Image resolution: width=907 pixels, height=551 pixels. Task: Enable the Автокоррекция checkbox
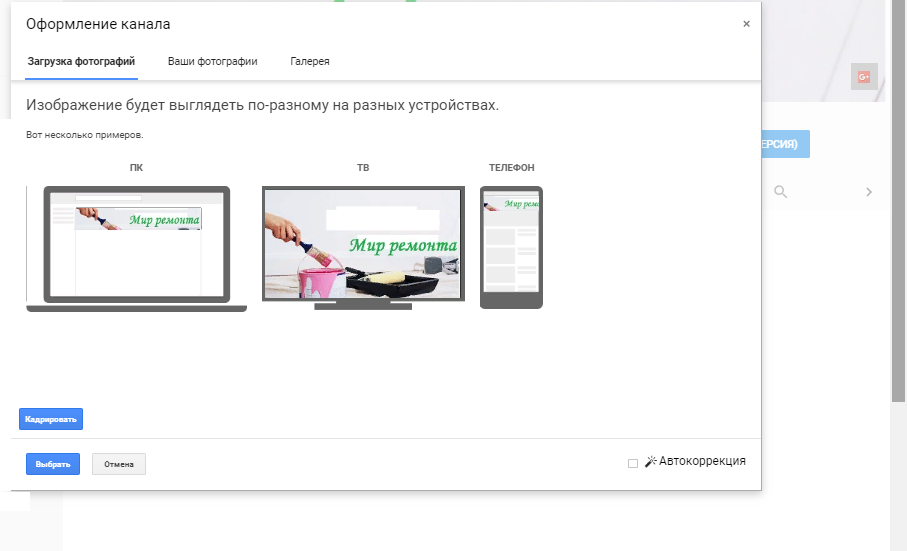(x=632, y=463)
